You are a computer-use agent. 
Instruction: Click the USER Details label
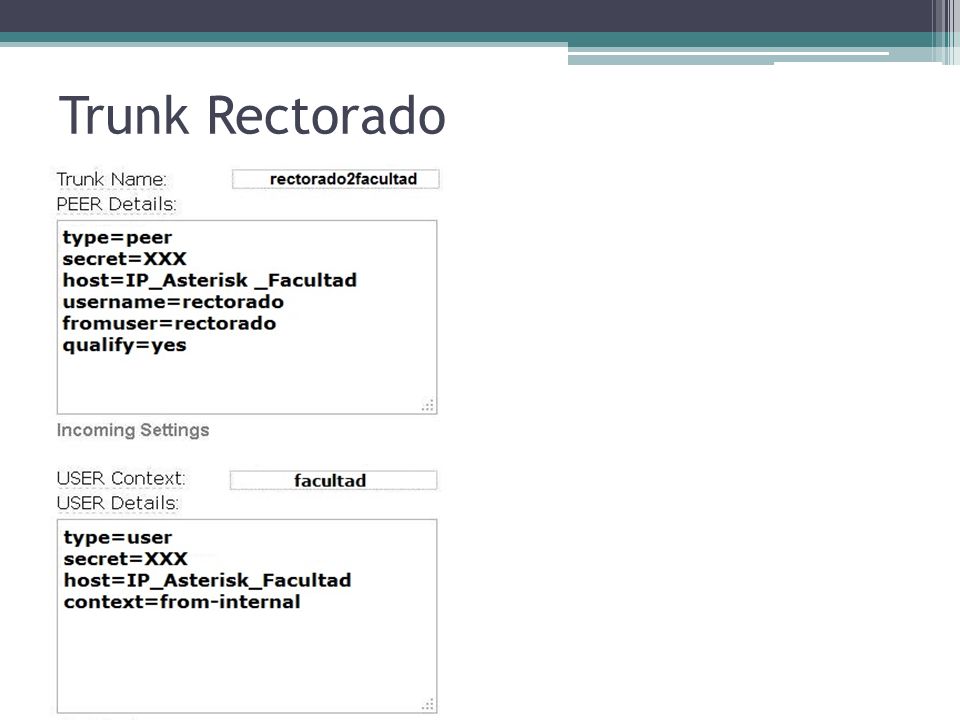coord(118,503)
